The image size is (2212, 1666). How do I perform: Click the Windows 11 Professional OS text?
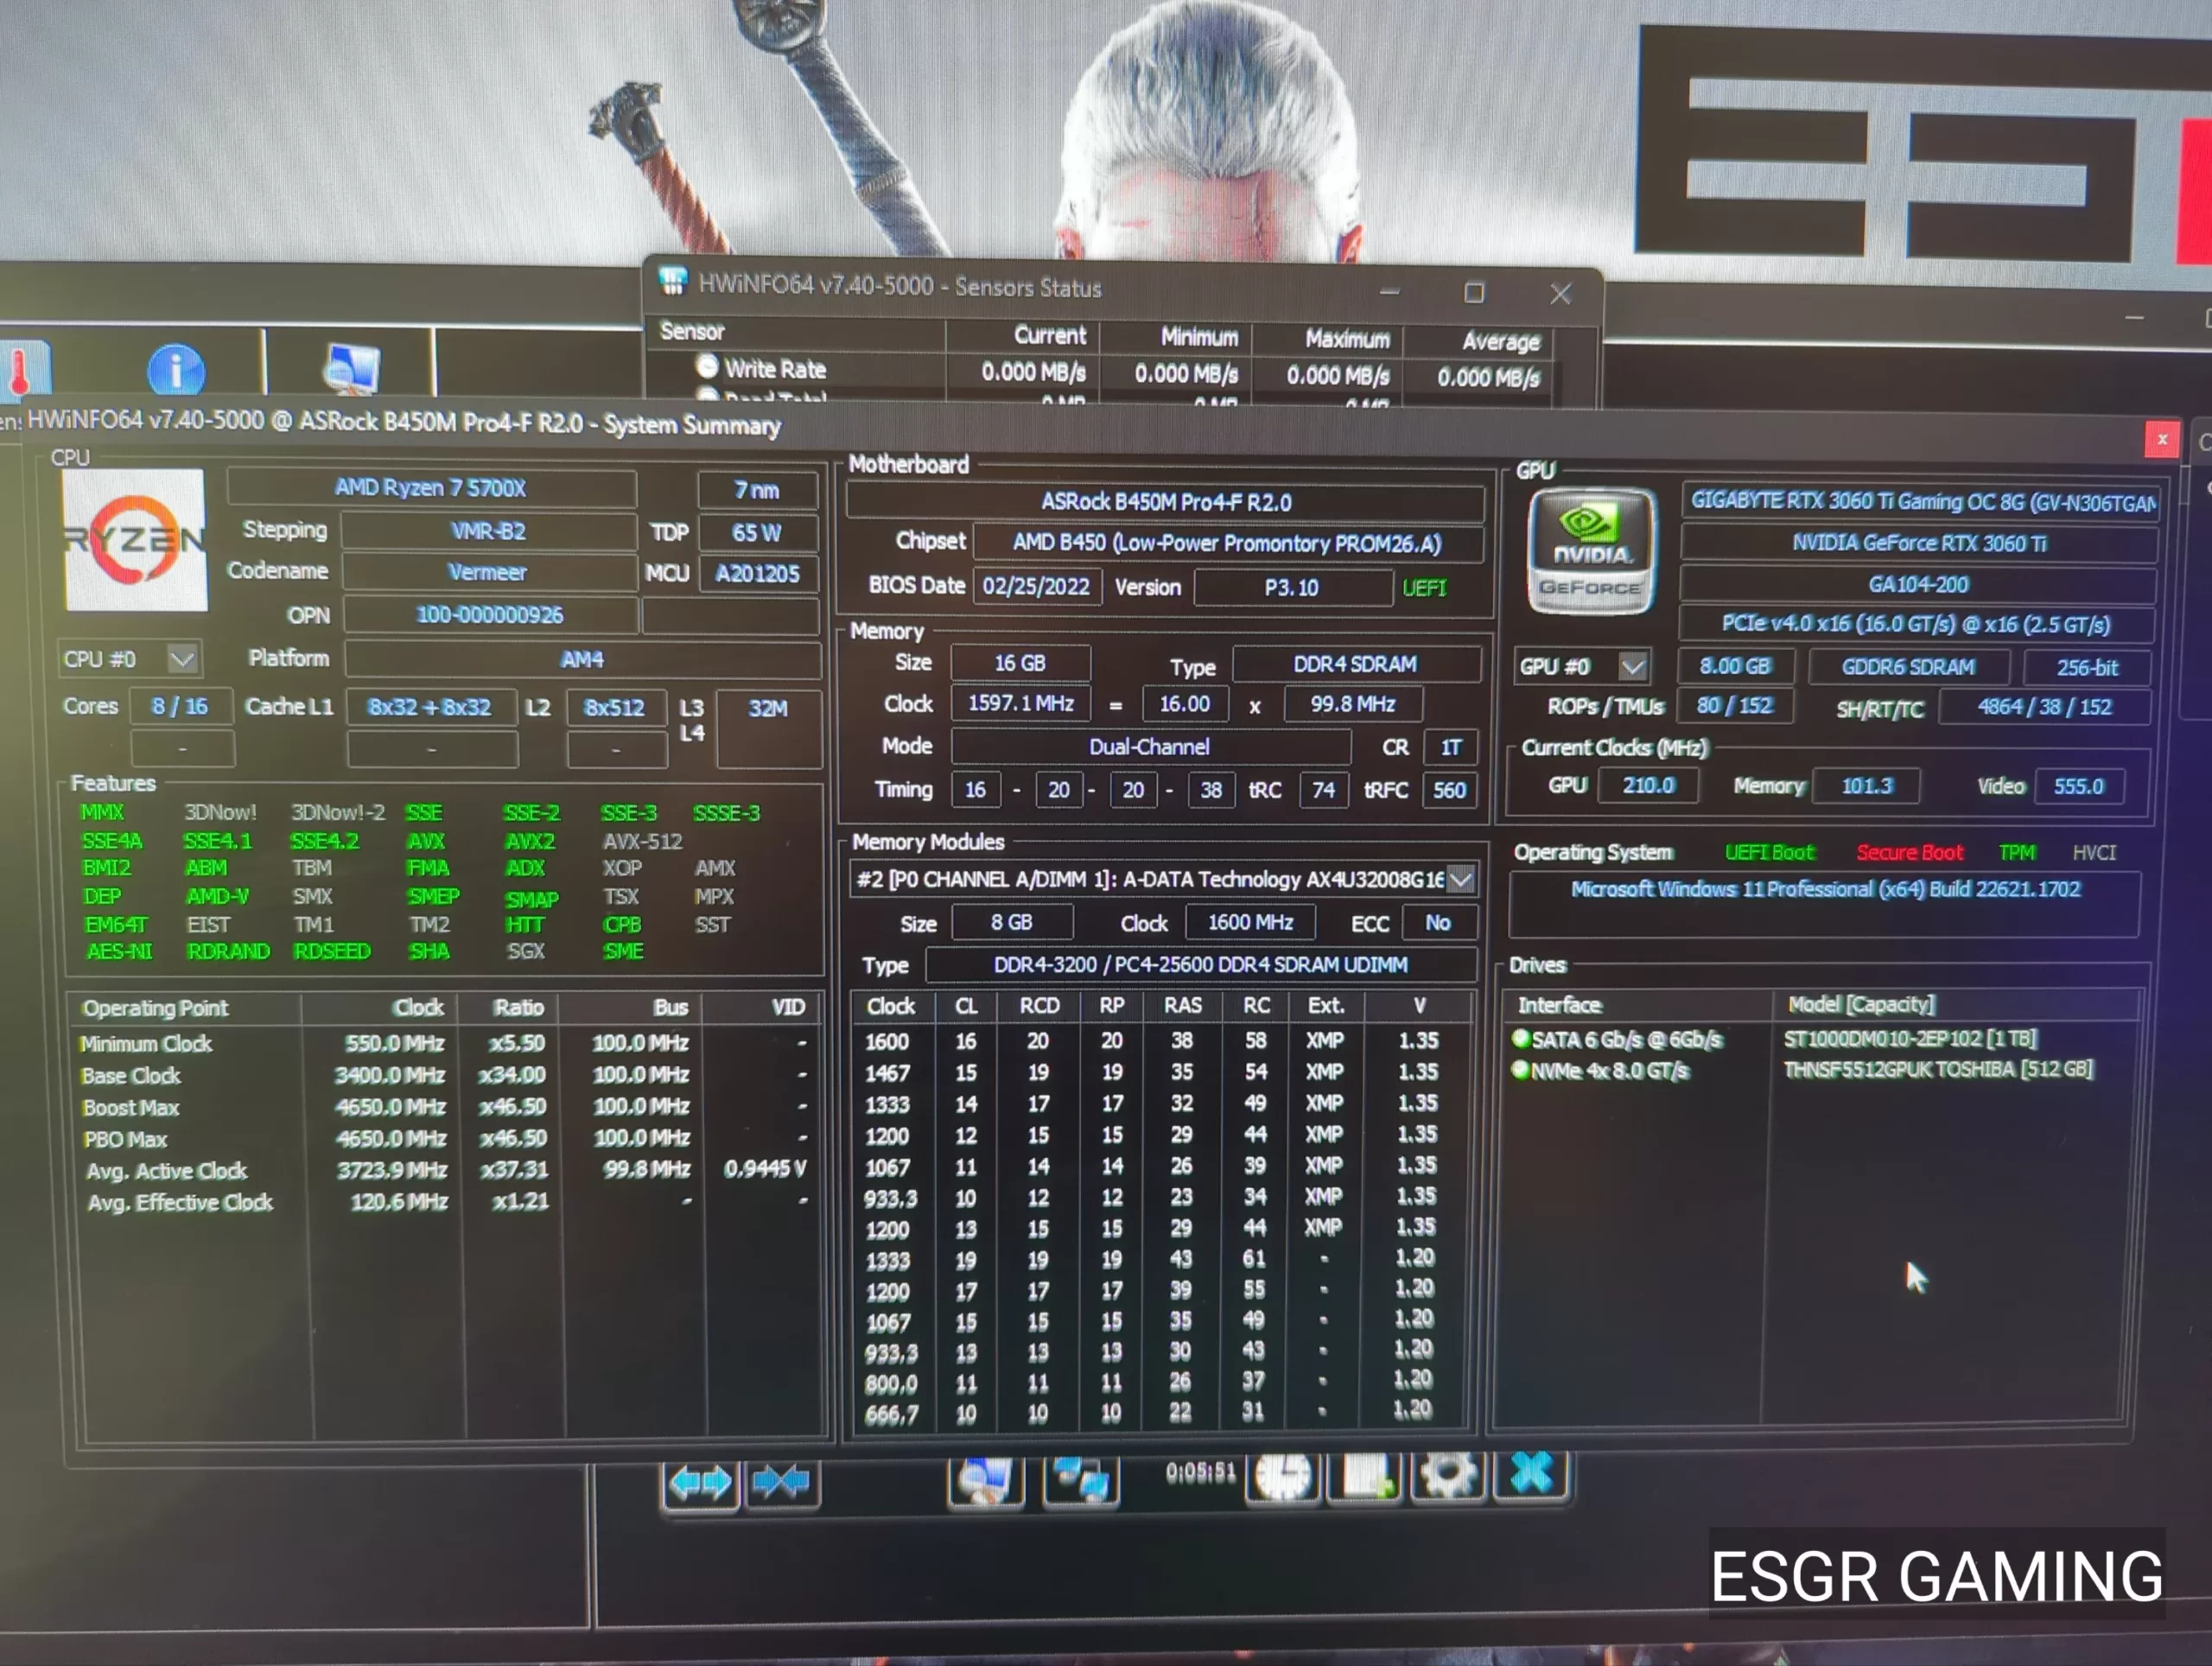pyautogui.click(x=1825, y=889)
